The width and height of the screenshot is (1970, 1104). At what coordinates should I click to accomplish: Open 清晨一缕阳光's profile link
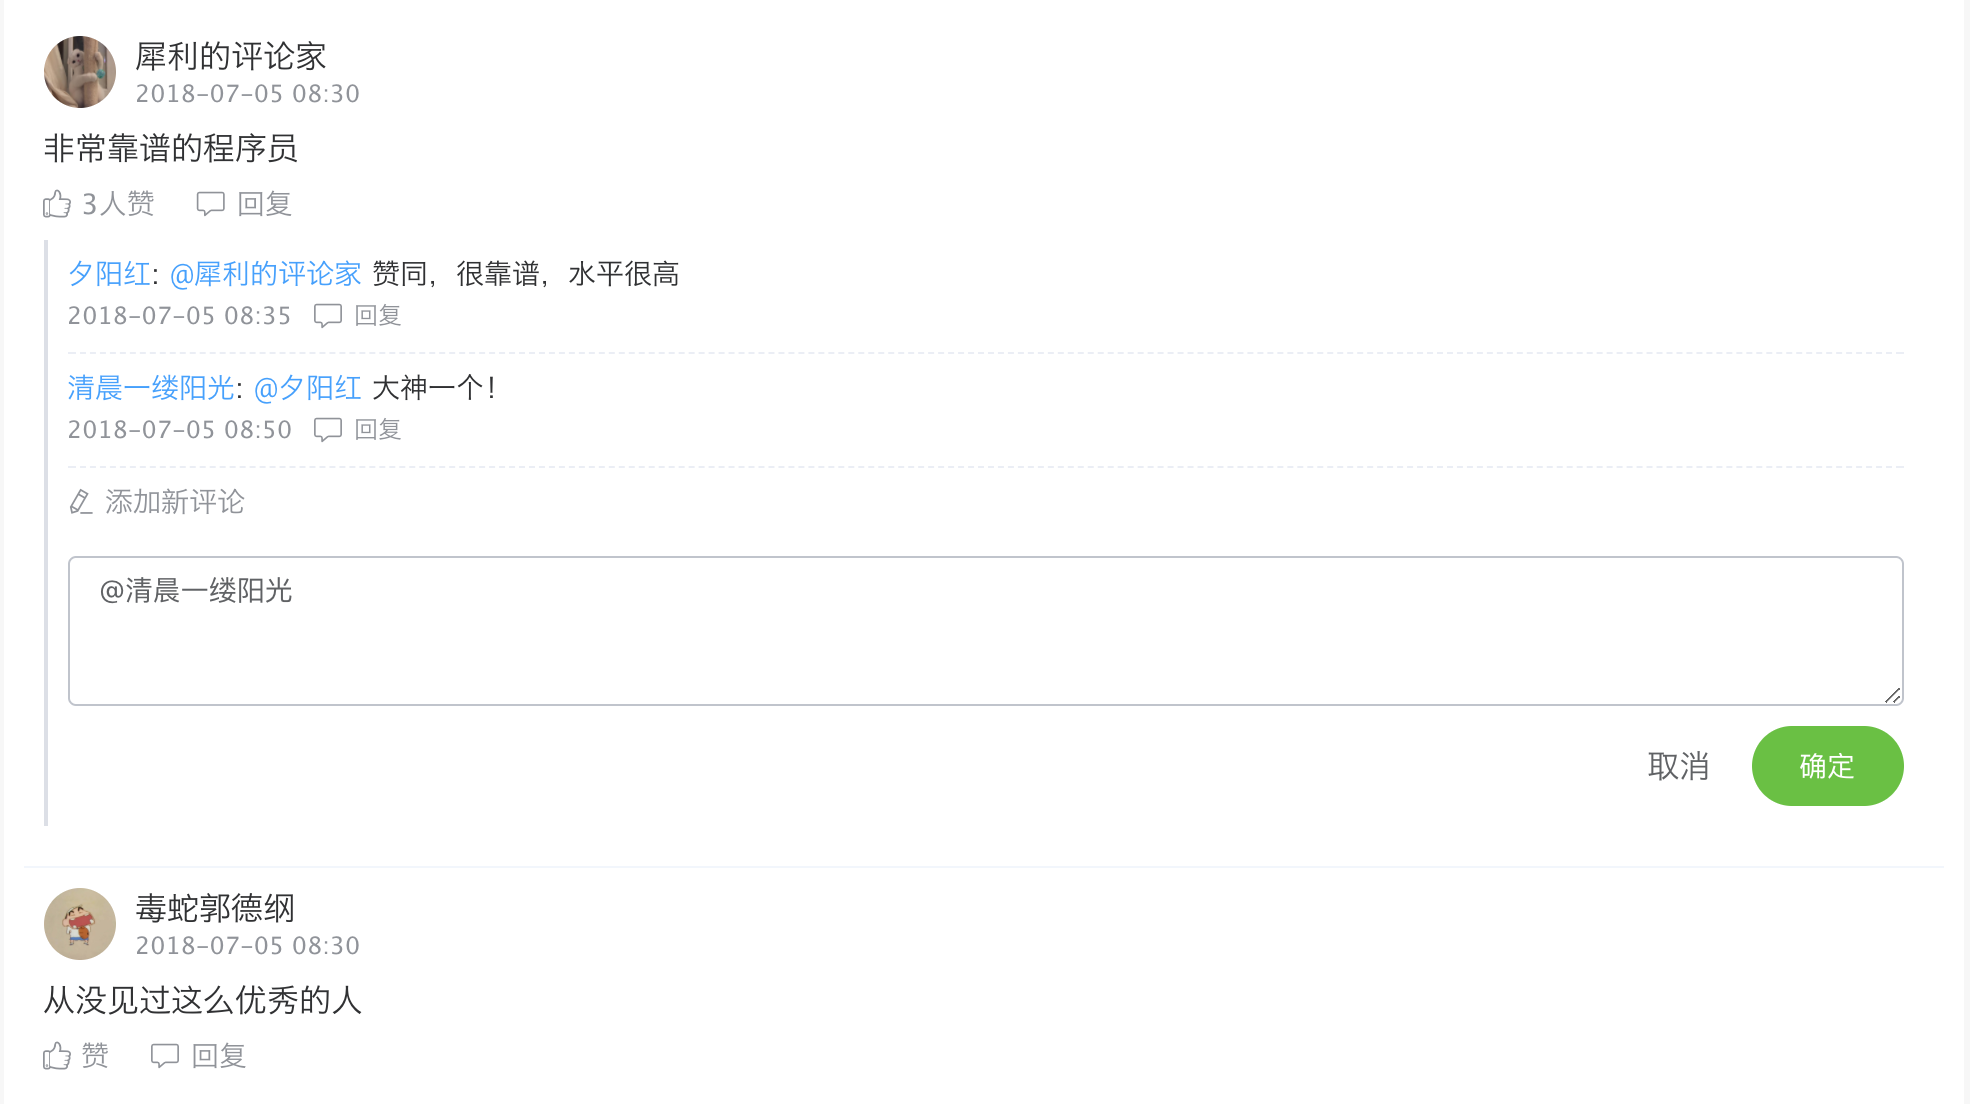pos(151,388)
